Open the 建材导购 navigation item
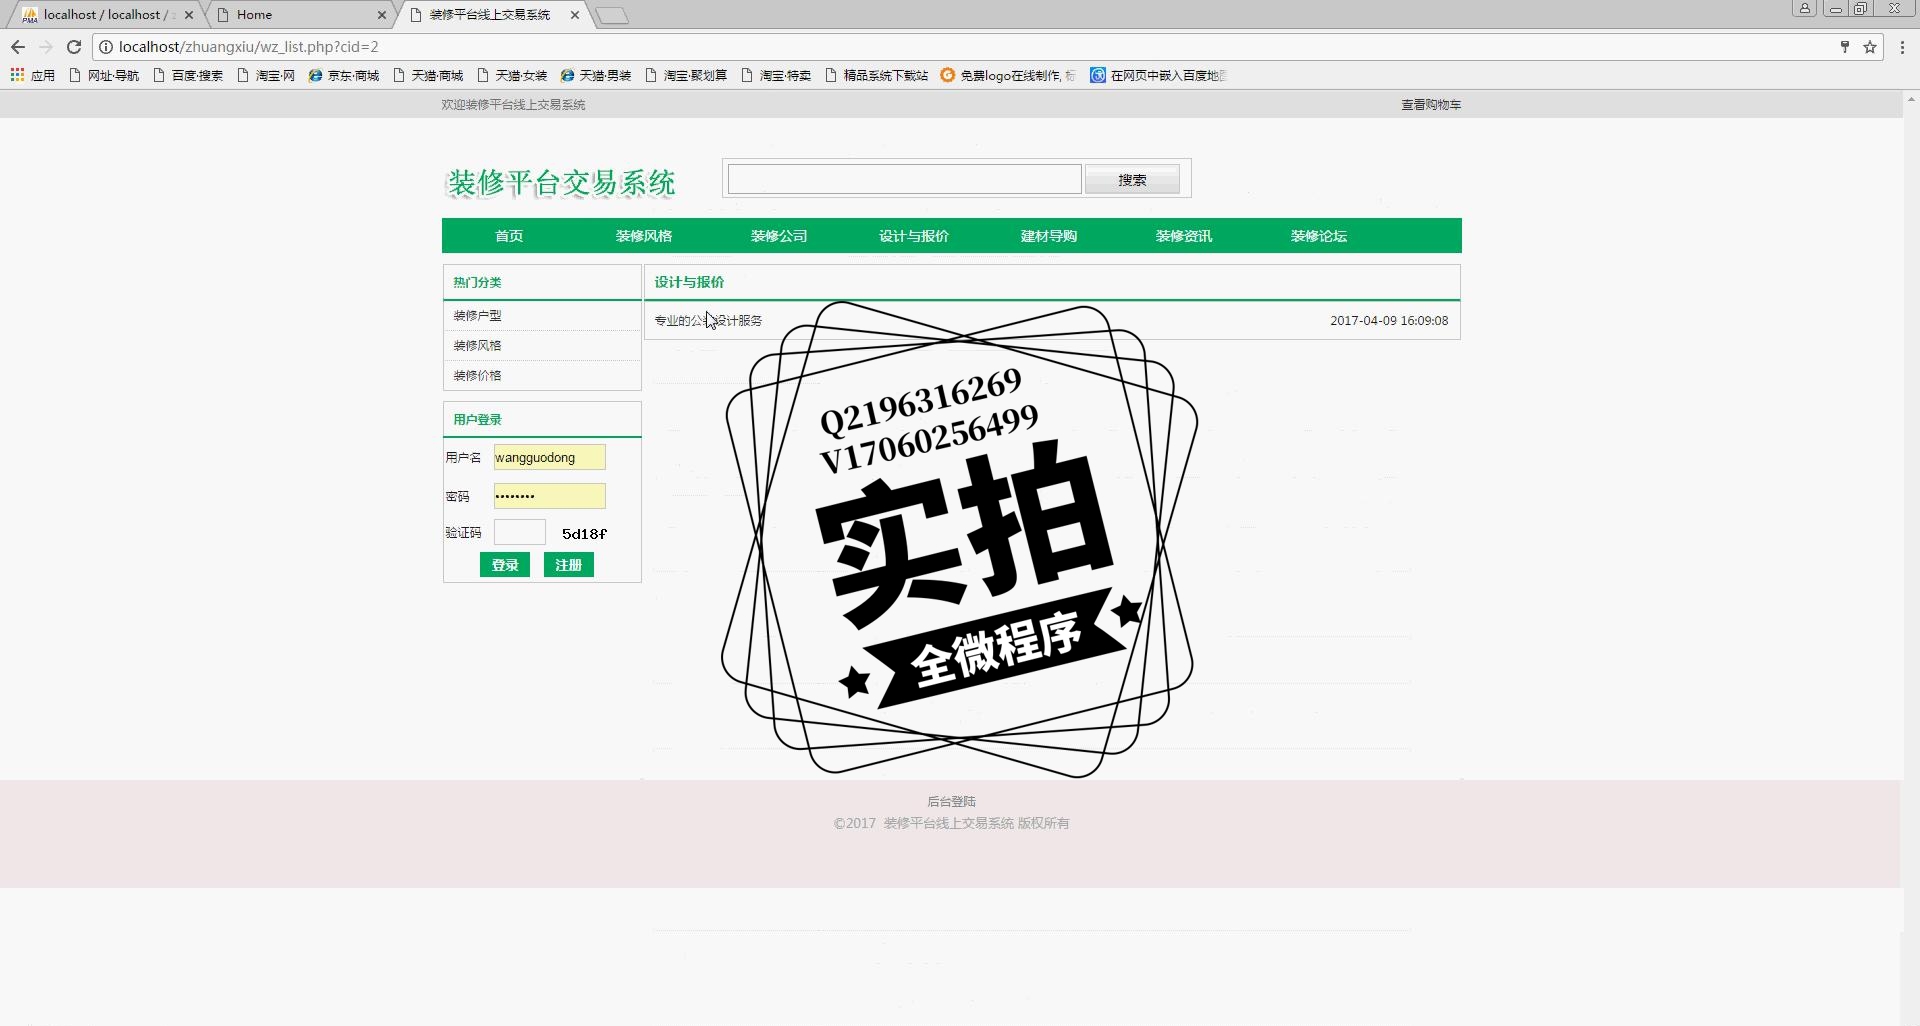Image resolution: width=1920 pixels, height=1026 pixels. 1049,236
